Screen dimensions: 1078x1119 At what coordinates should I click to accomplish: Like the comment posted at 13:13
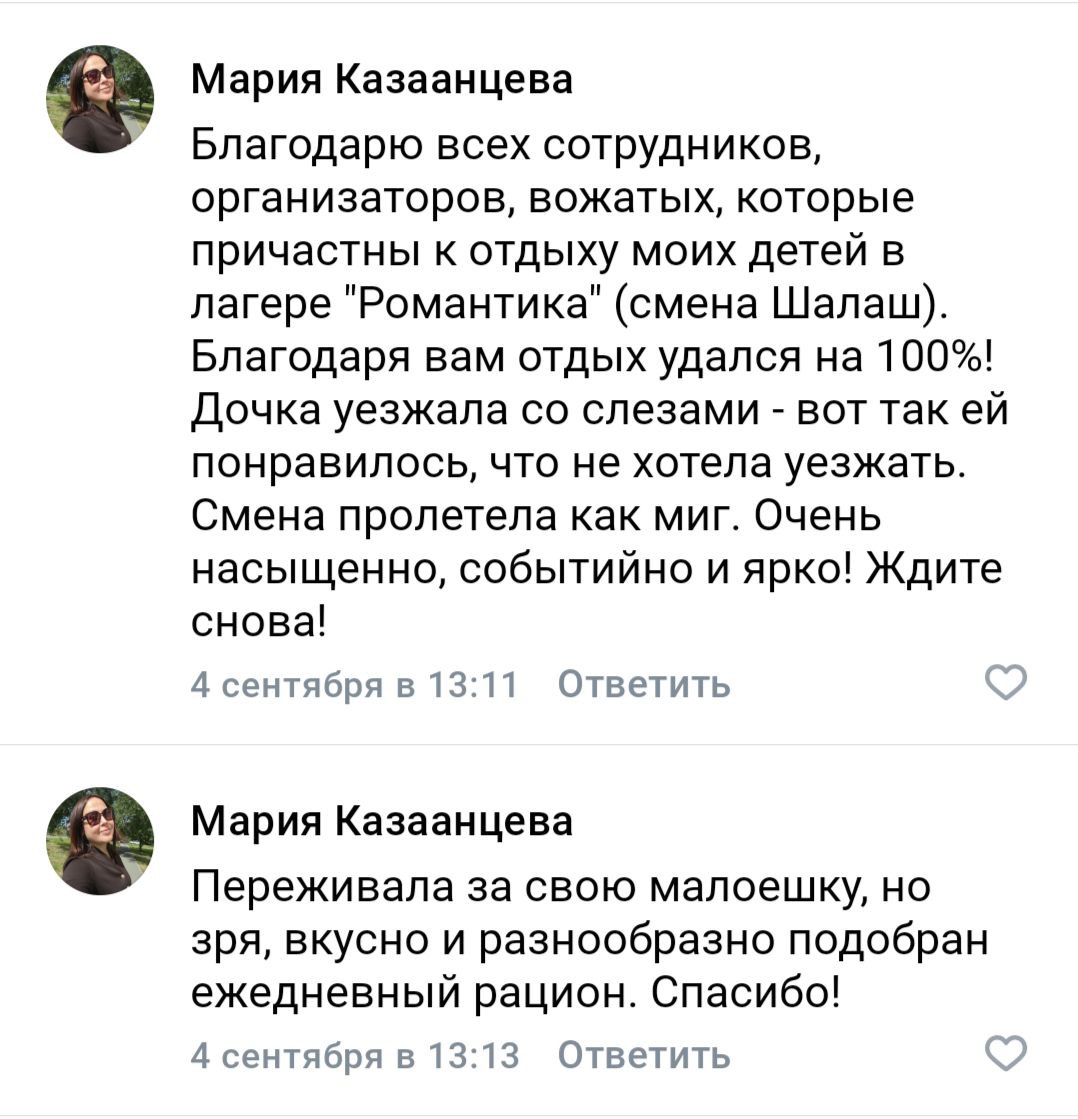[1006, 1053]
